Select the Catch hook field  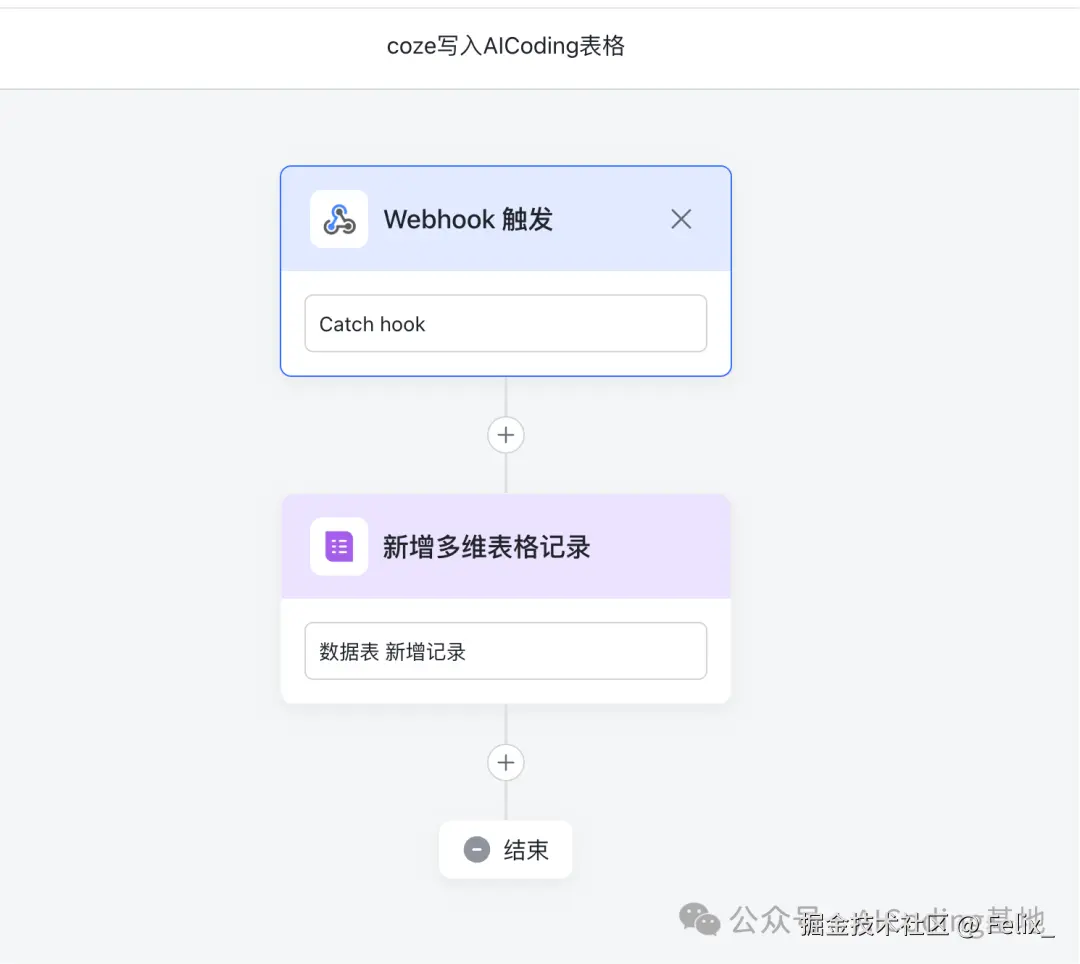pyautogui.click(x=506, y=324)
